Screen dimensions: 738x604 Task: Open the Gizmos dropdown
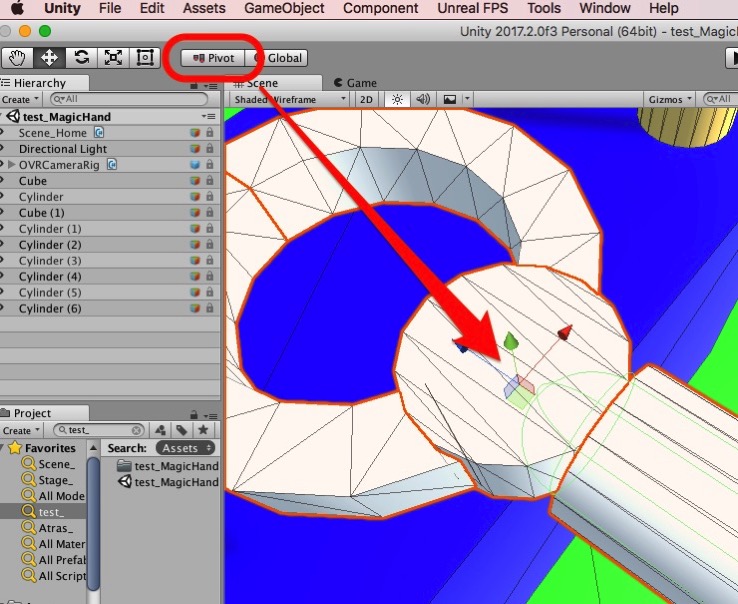(x=669, y=100)
